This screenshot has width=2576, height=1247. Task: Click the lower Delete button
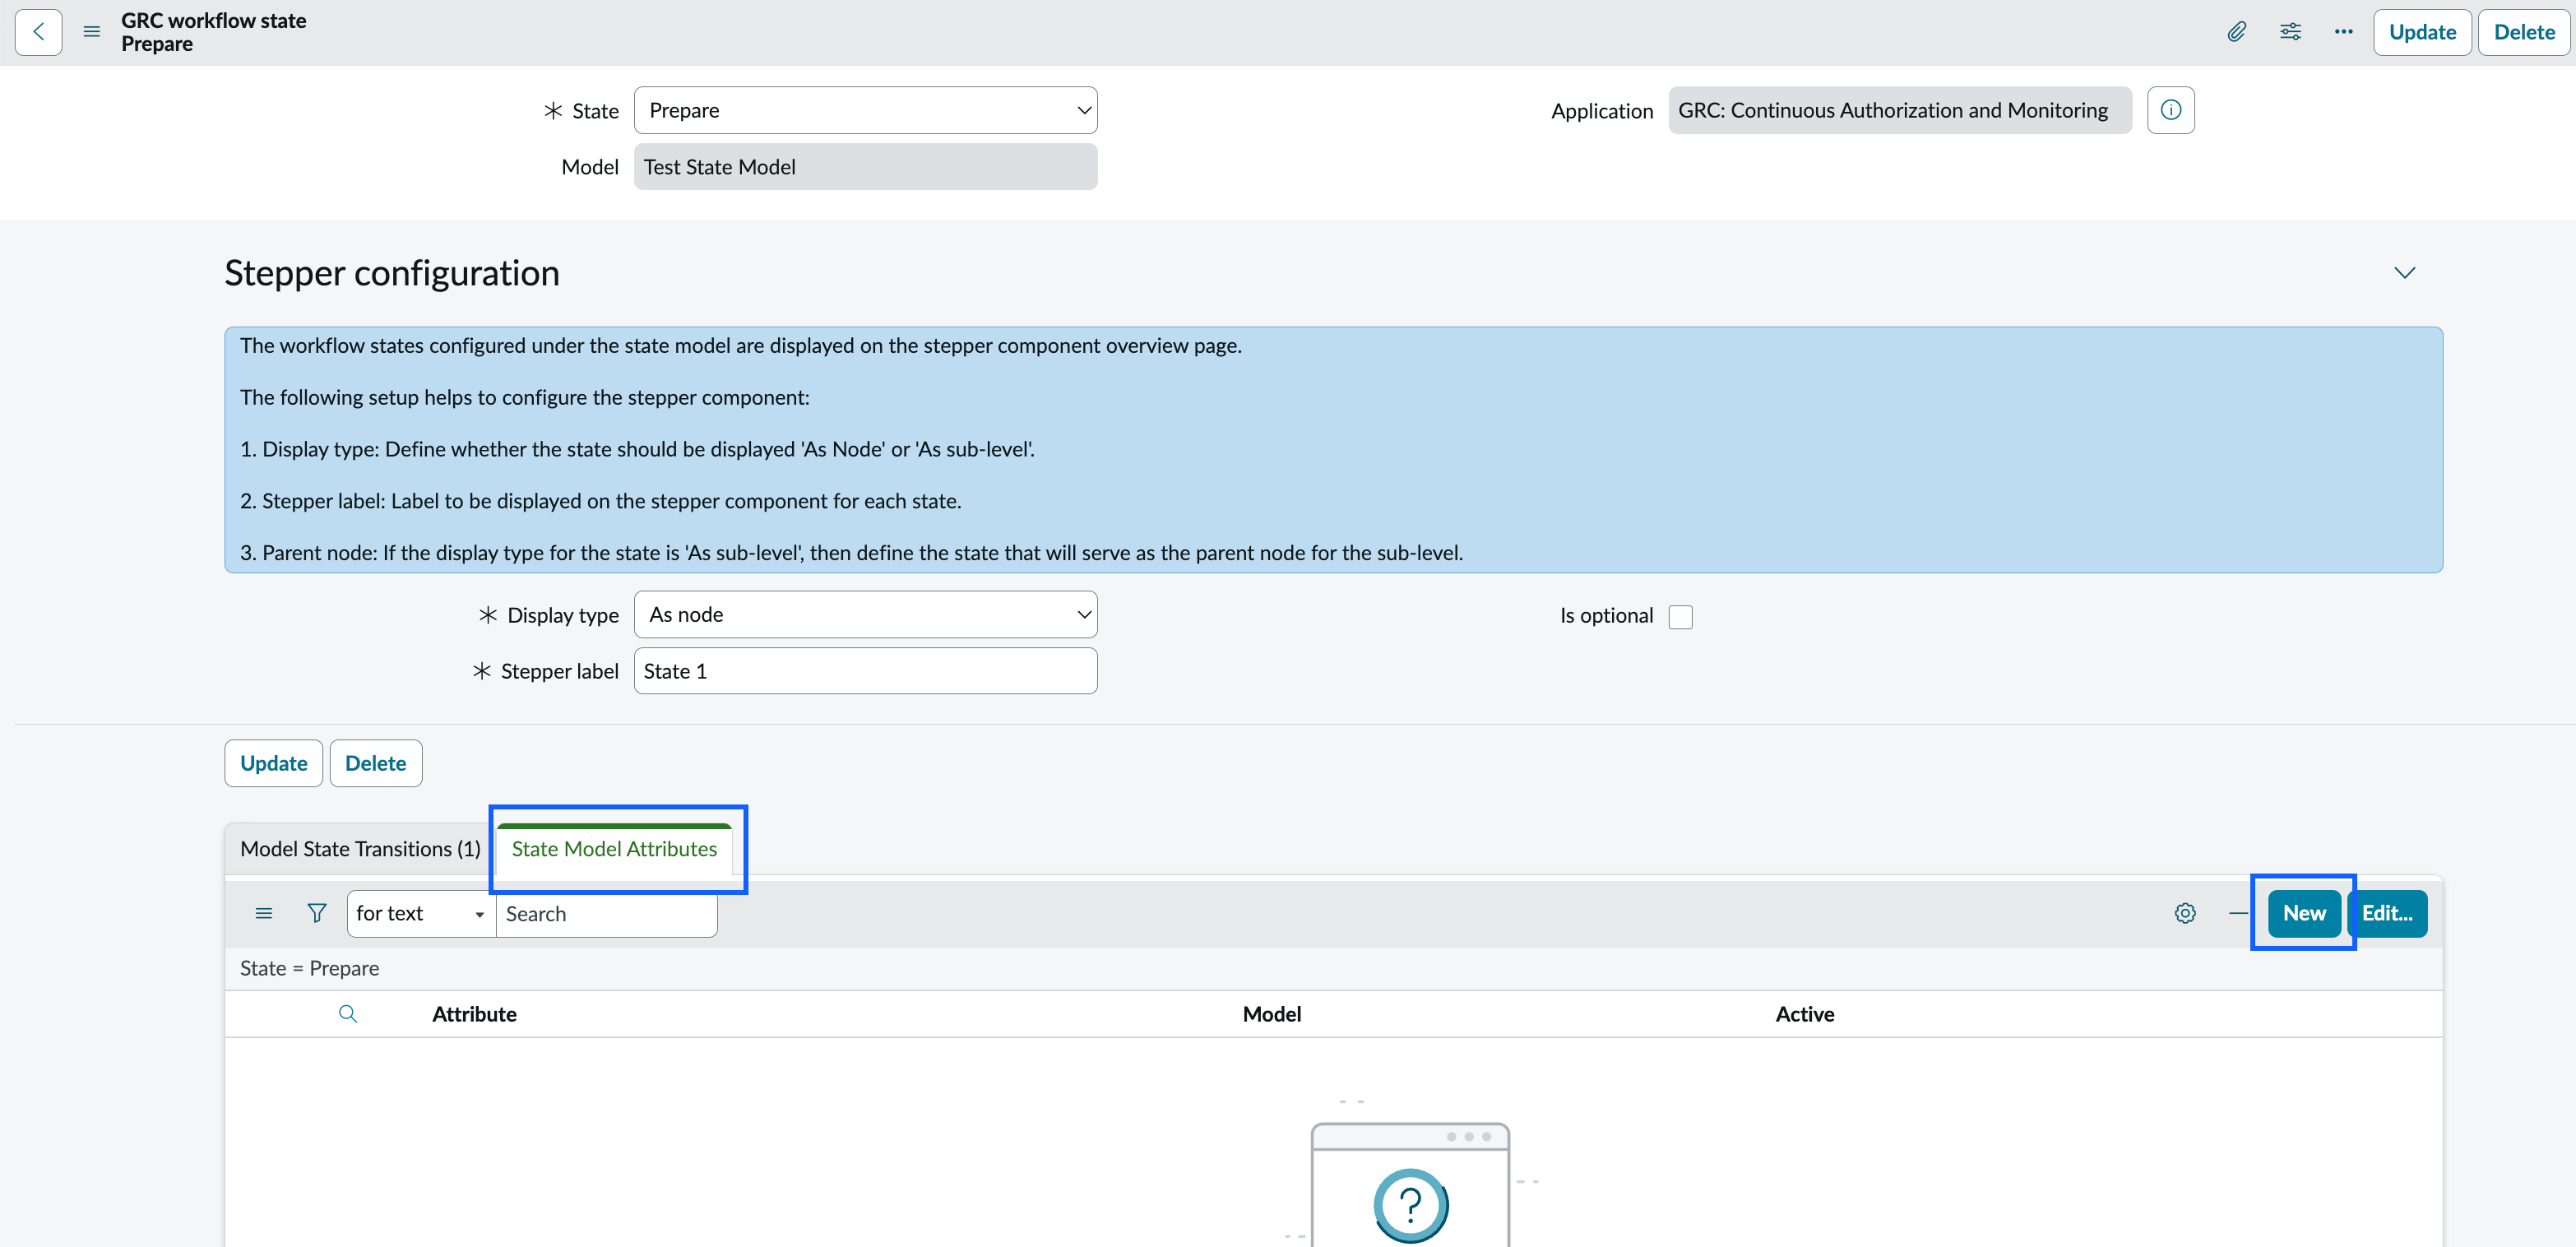[375, 763]
